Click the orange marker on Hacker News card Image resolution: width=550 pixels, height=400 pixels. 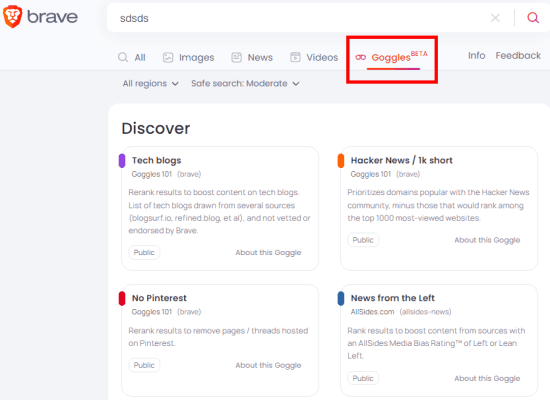coord(341,161)
